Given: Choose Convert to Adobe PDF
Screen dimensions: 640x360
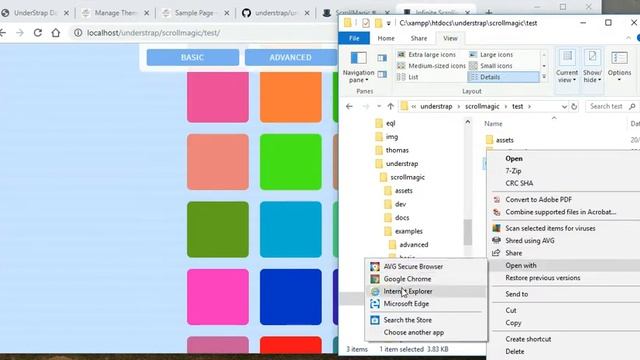Looking at the screenshot, I should (x=538, y=200).
